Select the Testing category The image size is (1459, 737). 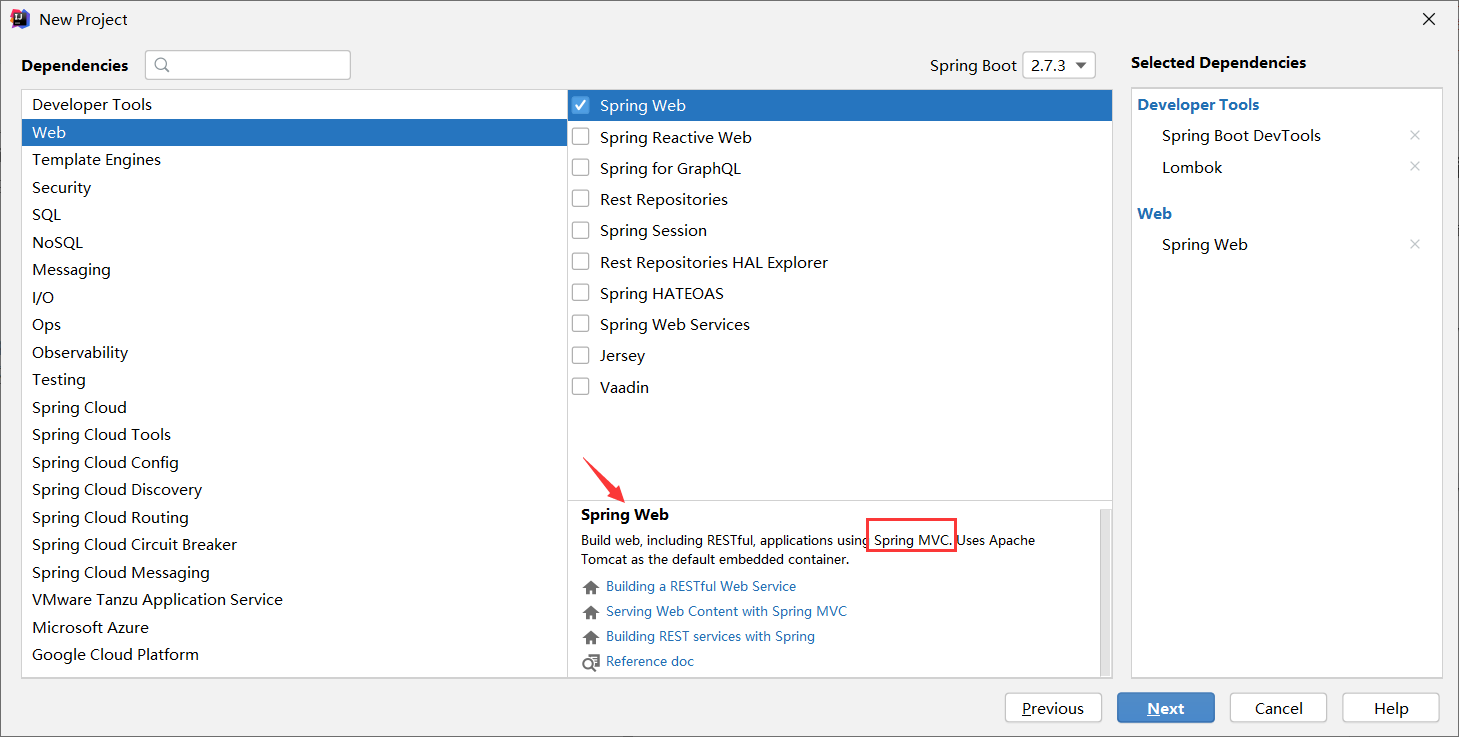tap(294, 380)
